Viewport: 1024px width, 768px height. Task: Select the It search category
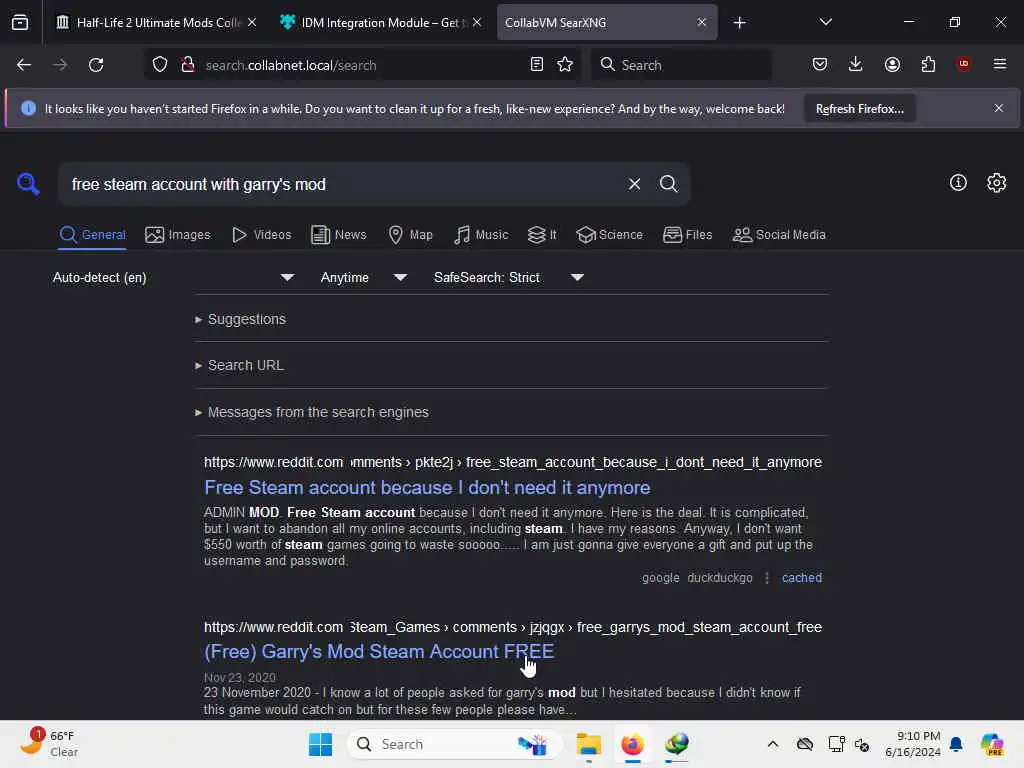(x=542, y=234)
